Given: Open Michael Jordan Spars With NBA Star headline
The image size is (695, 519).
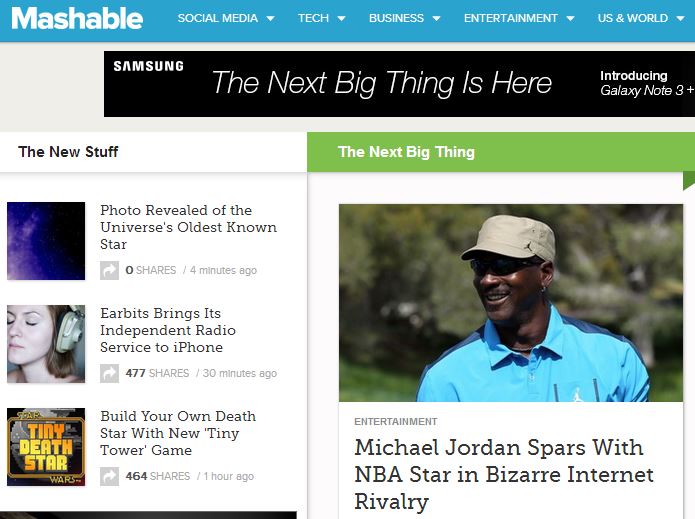Looking at the screenshot, I should (x=504, y=474).
